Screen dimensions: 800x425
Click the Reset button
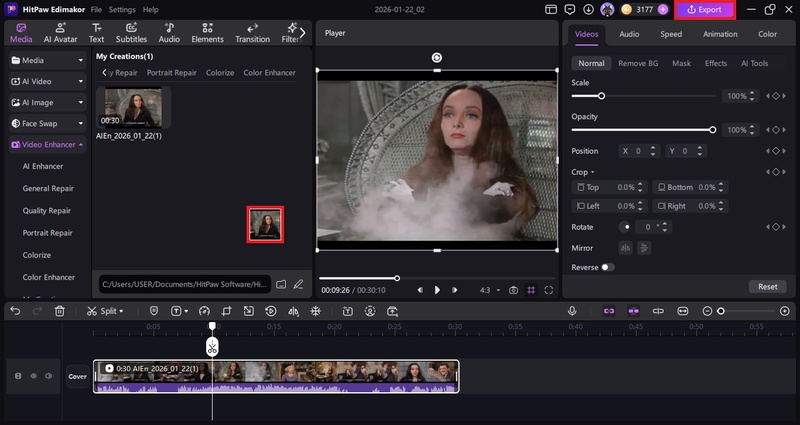[767, 286]
